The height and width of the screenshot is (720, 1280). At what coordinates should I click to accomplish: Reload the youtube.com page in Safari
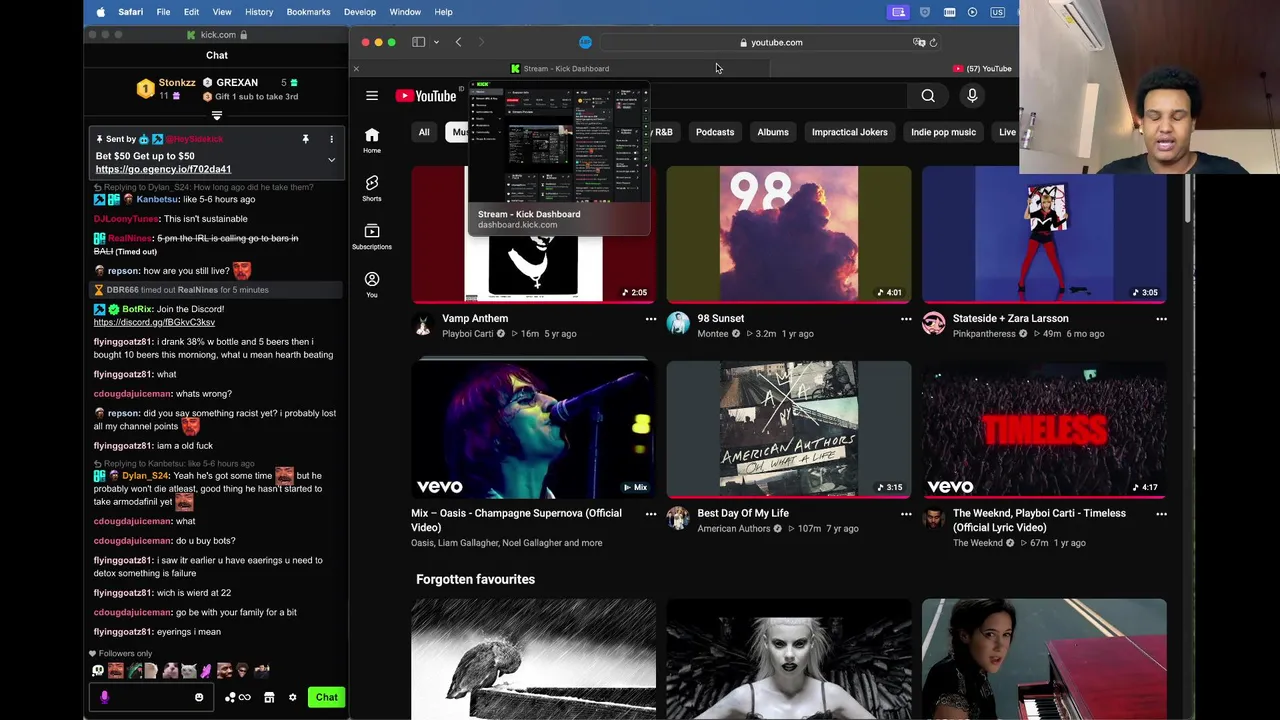(x=933, y=42)
